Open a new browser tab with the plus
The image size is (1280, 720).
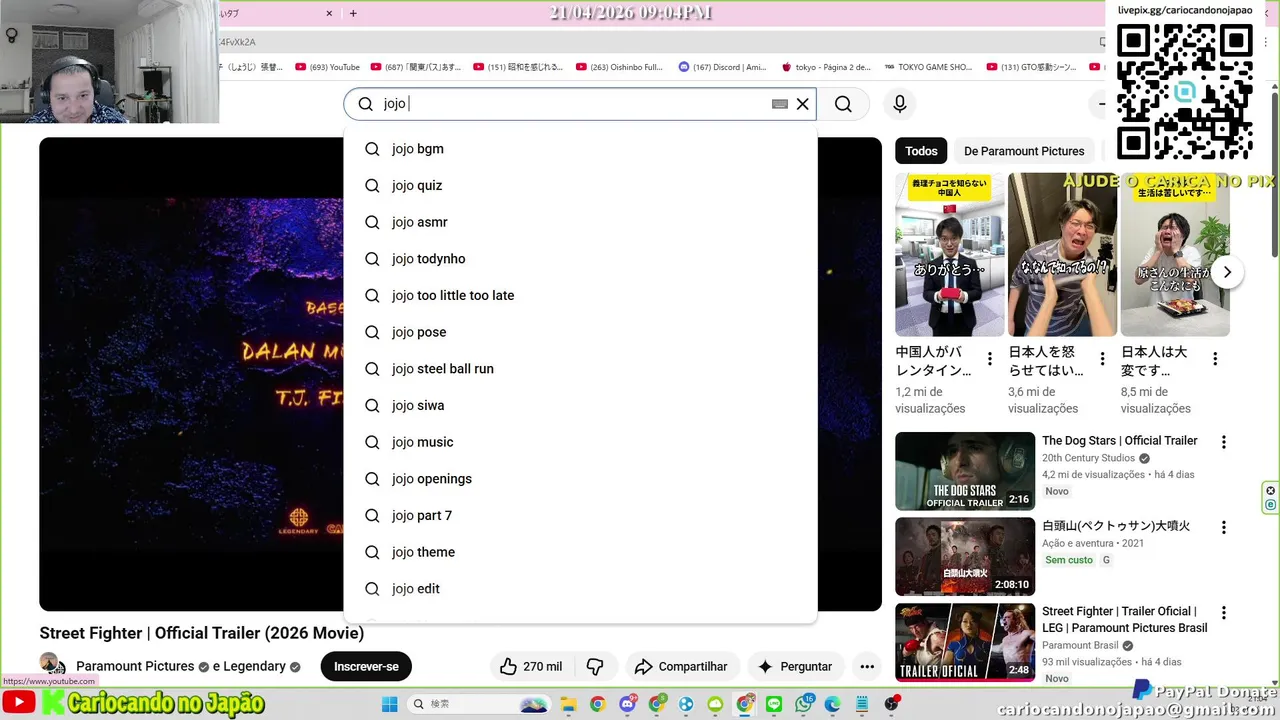pyautogui.click(x=353, y=14)
